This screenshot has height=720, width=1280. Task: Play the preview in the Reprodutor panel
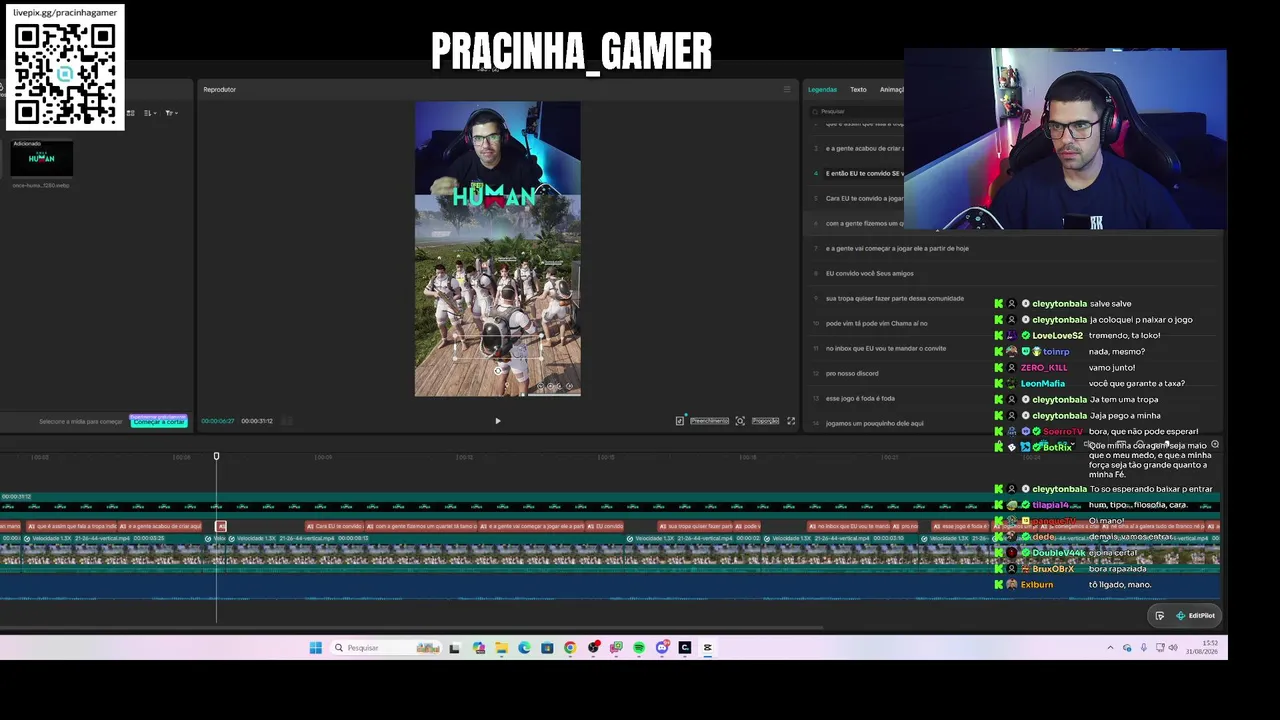click(x=498, y=421)
